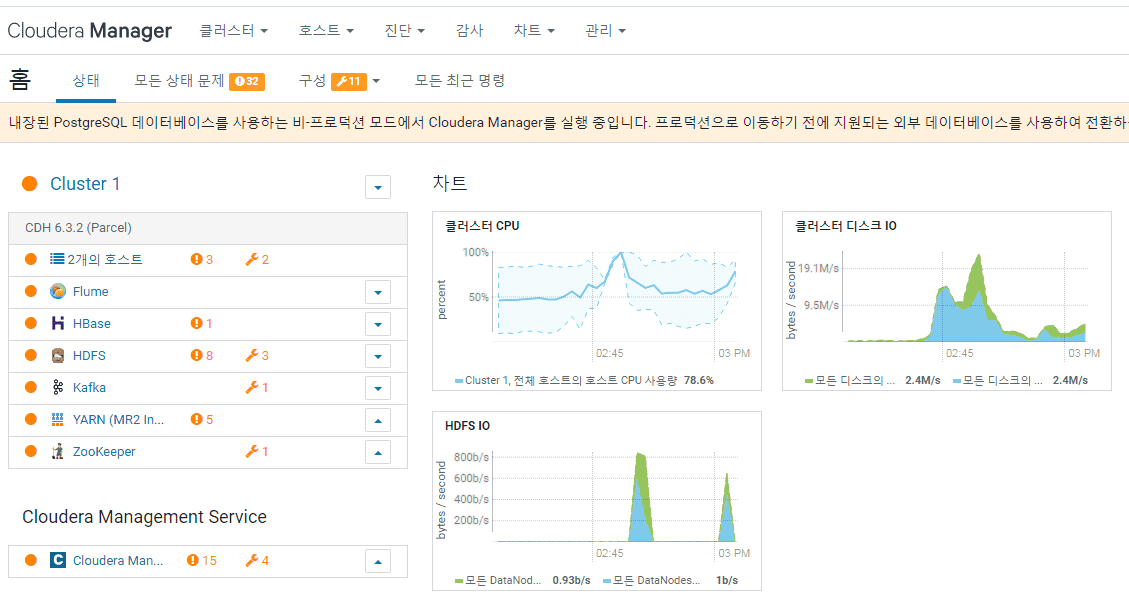Open the Cloudera Management Service actions dropdown
The height and width of the screenshot is (596, 1129).
[x=378, y=561]
